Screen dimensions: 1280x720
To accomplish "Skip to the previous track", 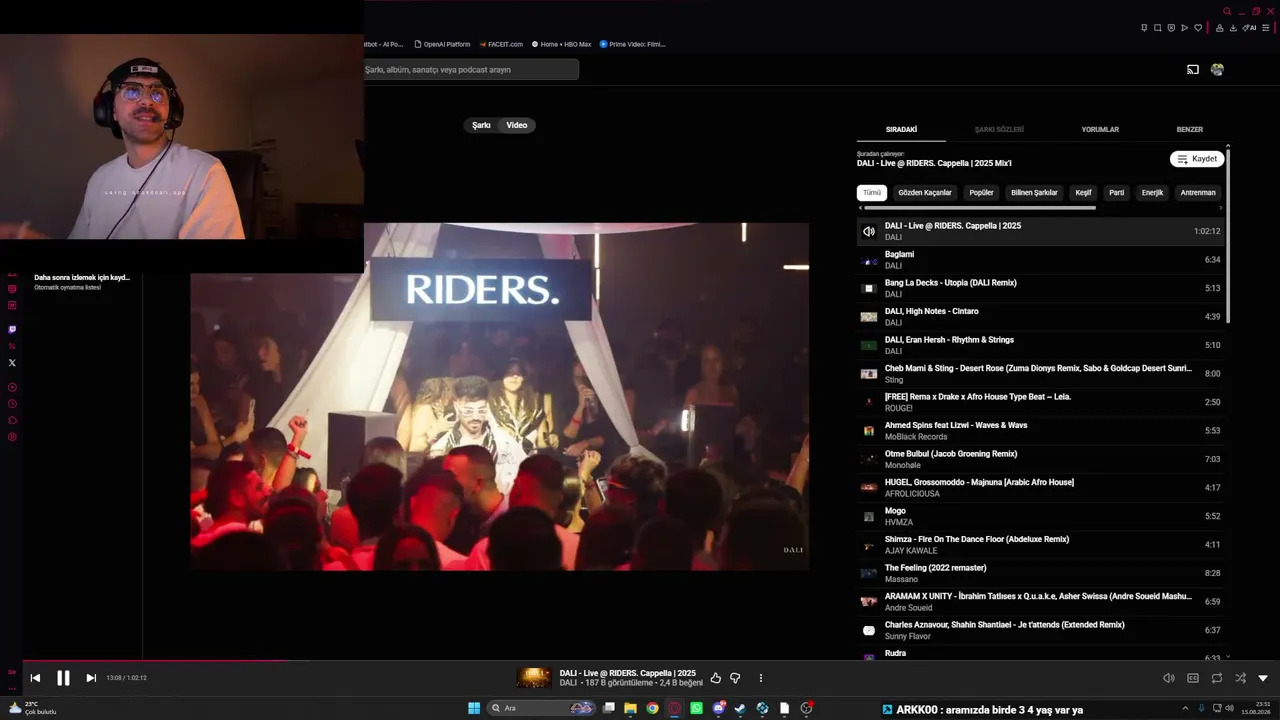I will [35, 678].
